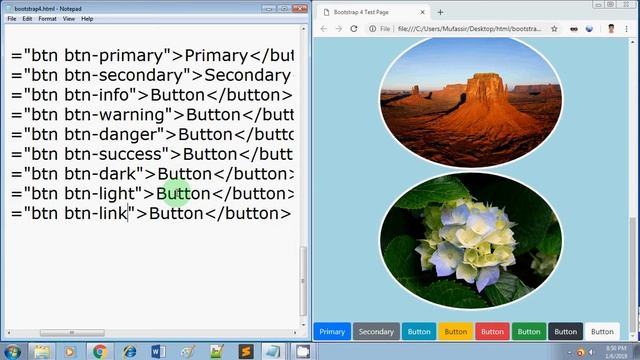Open the View menu in Notepad
Image resolution: width=640 pixels, height=360 pixels.
[69, 19]
